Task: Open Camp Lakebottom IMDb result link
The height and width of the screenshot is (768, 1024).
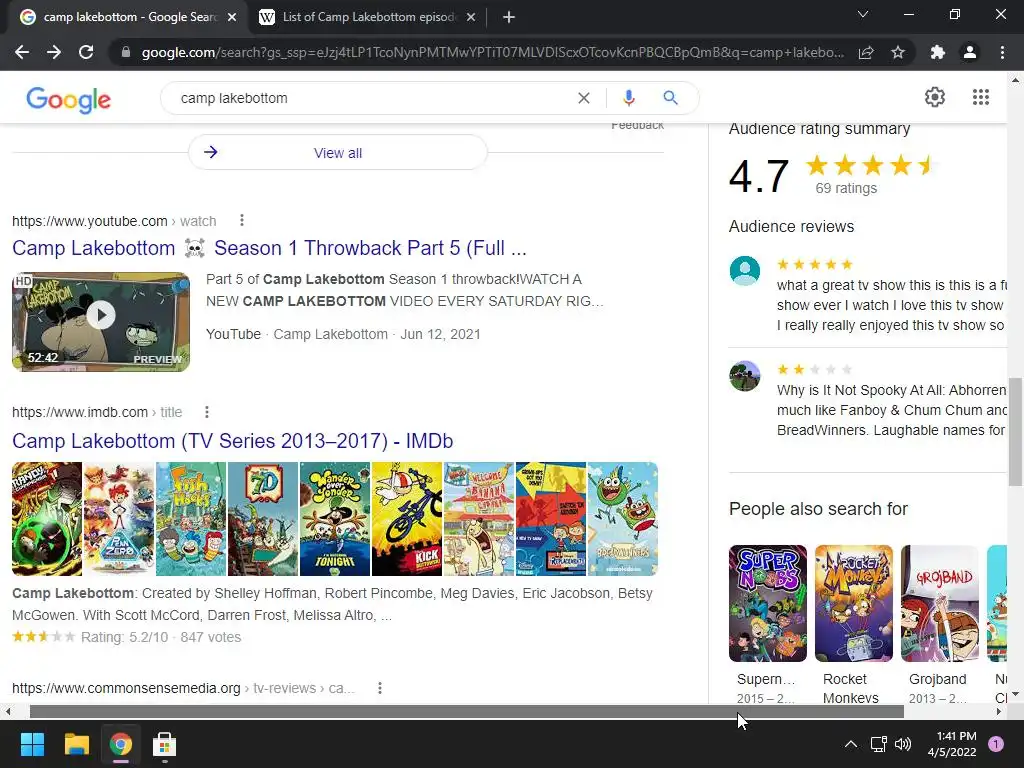Action: pyautogui.click(x=232, y=441)
